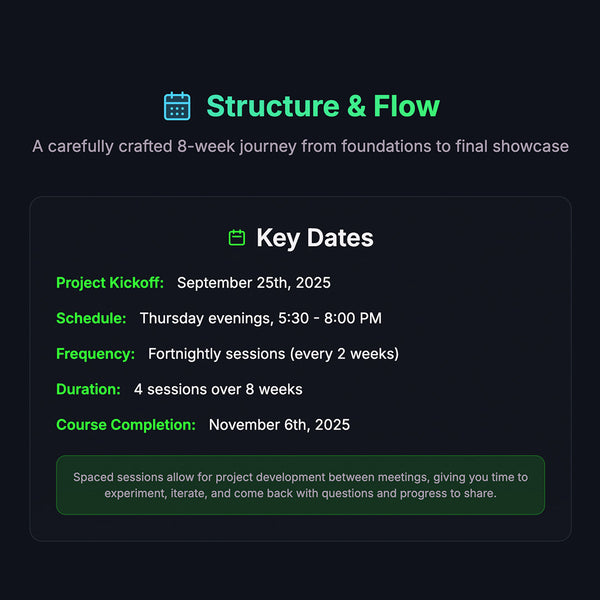The image size is (600, 600).
Task: Click the green calendar icon beside Key Dates
Action: [237, 238]
